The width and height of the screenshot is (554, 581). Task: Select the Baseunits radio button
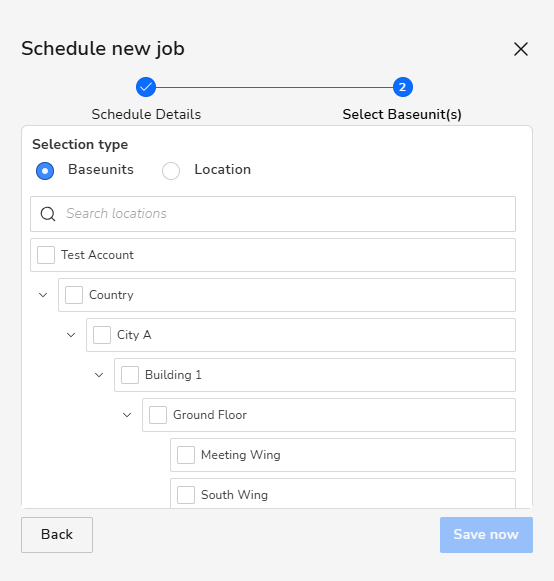tap(45, 171)
